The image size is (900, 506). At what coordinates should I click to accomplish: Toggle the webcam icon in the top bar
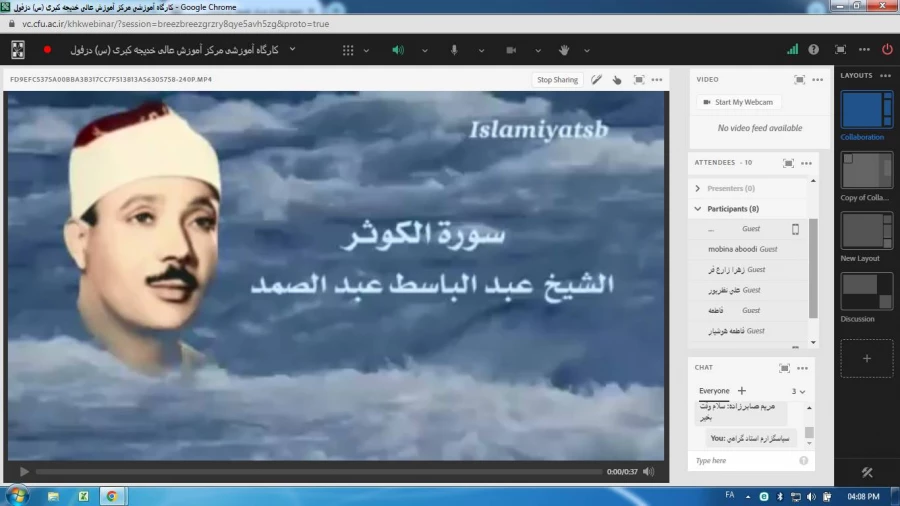pos(510,50)
